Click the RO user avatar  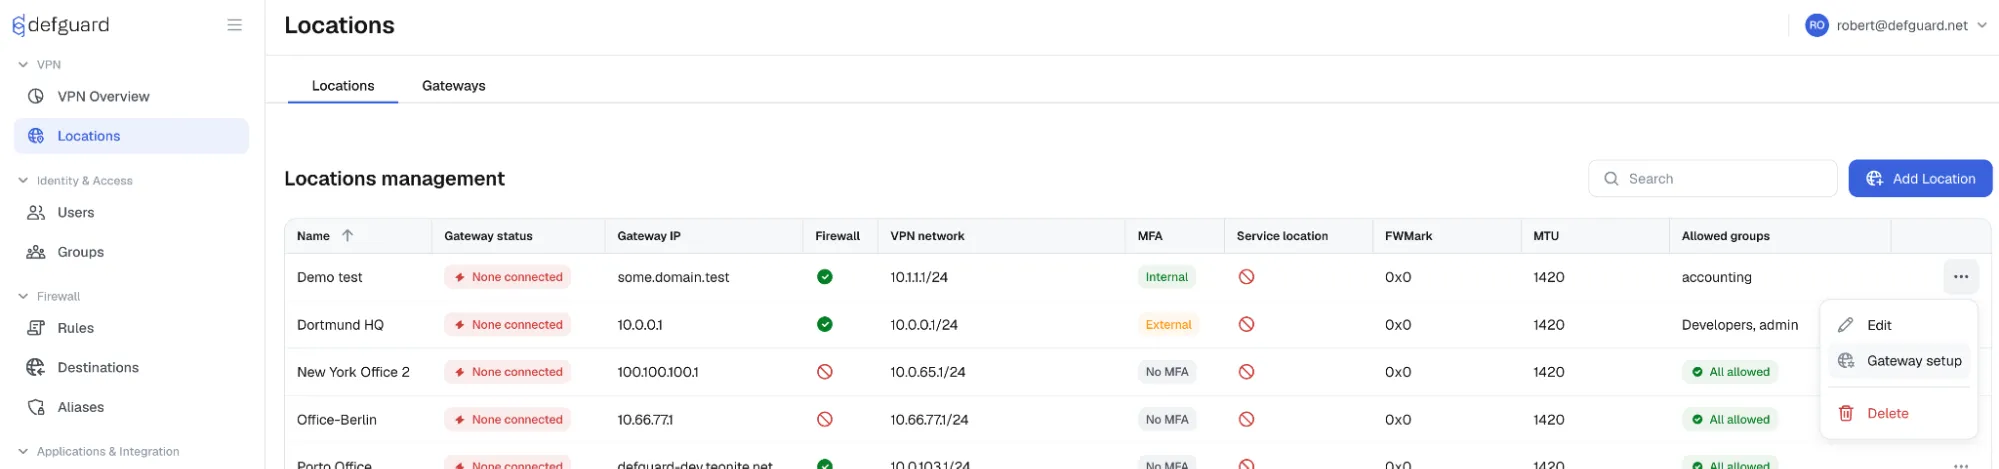[x=1817, y=25]
